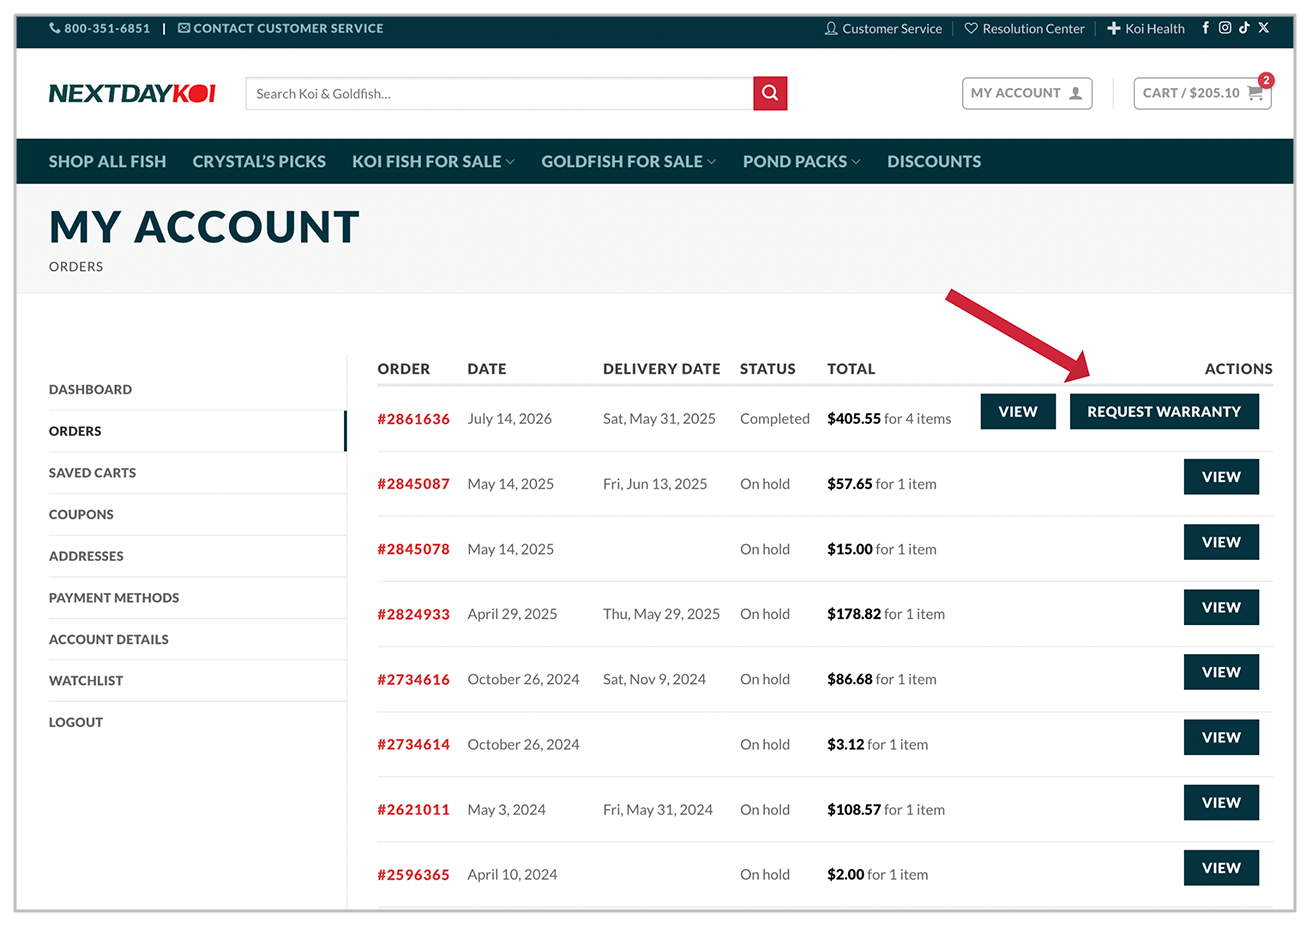
Task: Click Request Warranty button
Action: tap(1164, 411)
